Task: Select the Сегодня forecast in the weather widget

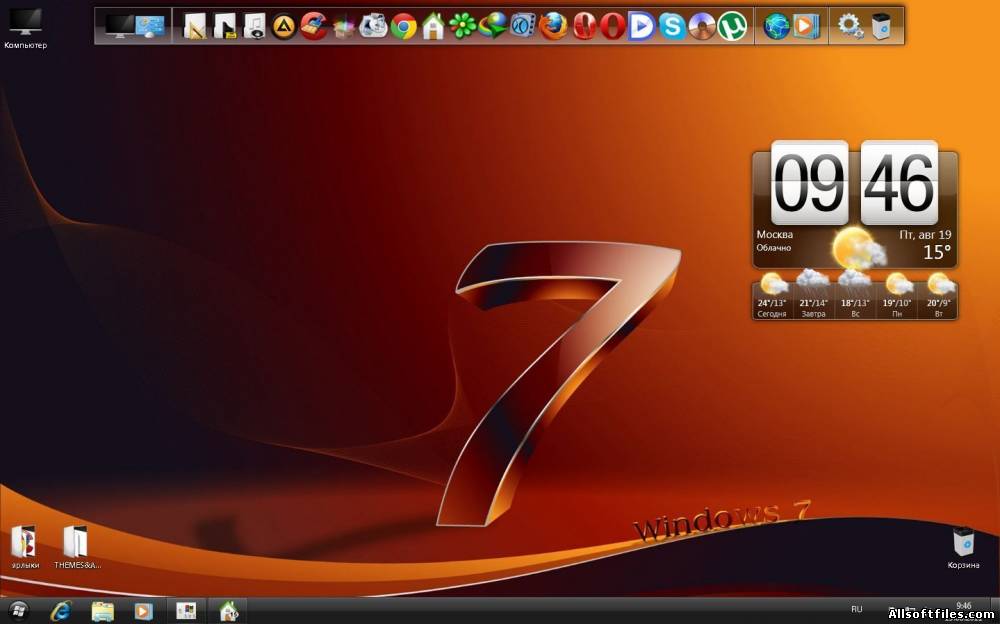Action: (x=772, y=295)
